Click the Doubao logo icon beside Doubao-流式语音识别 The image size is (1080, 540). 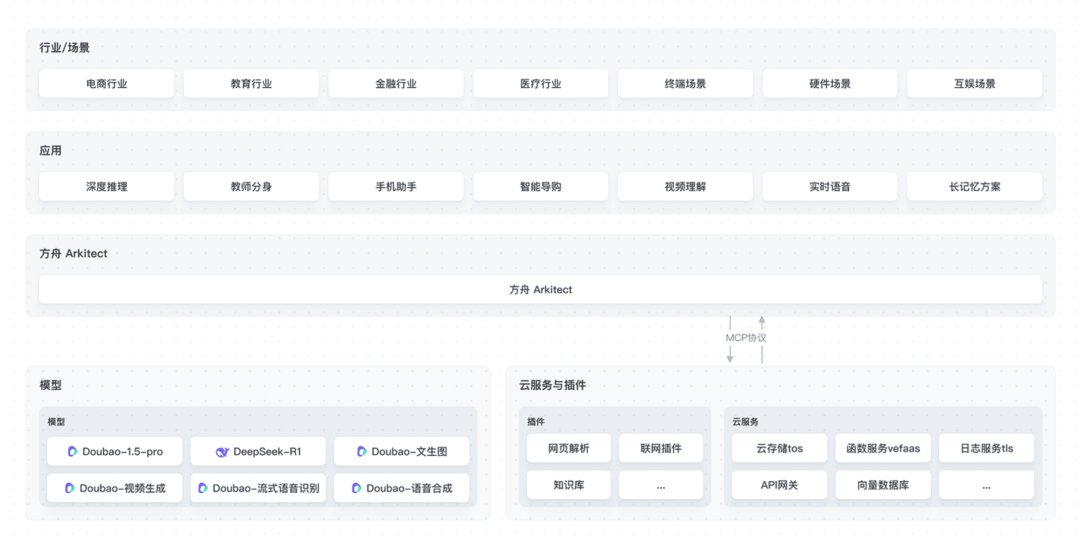pyautogui.click(x=202, y=488)
